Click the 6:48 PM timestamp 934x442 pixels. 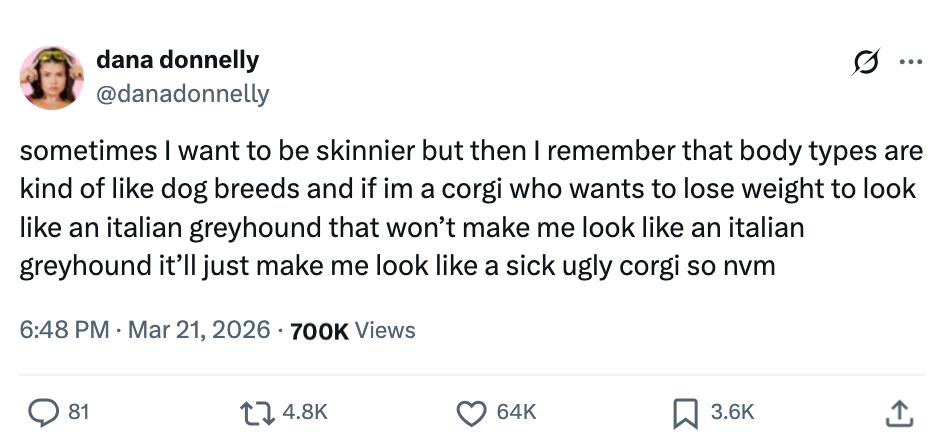[x=64, y=329]
